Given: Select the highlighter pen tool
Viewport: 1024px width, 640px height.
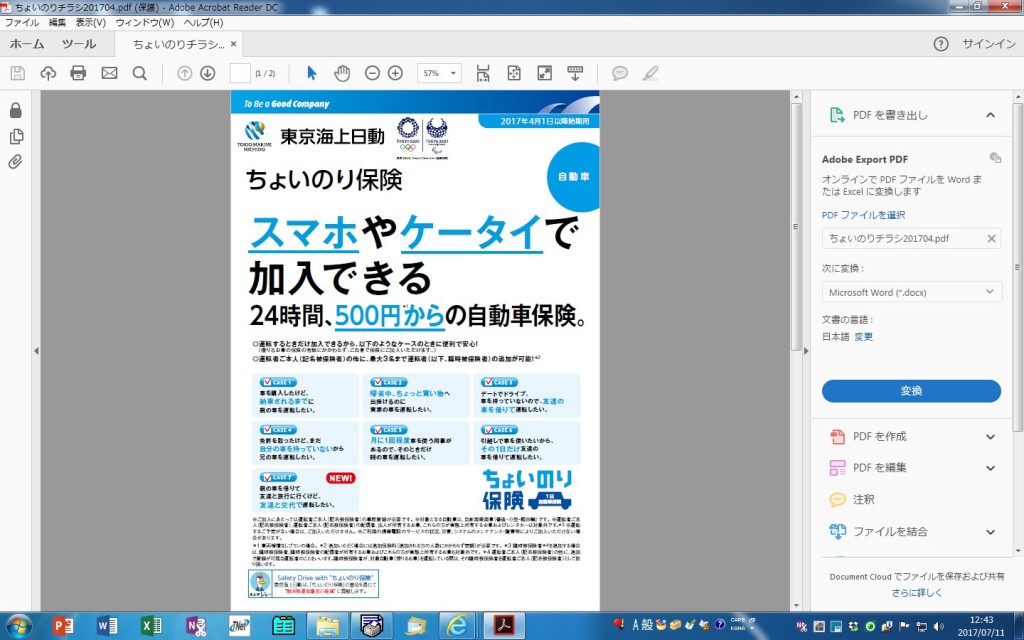Looking at the screenshot, I should coord(650,73).
